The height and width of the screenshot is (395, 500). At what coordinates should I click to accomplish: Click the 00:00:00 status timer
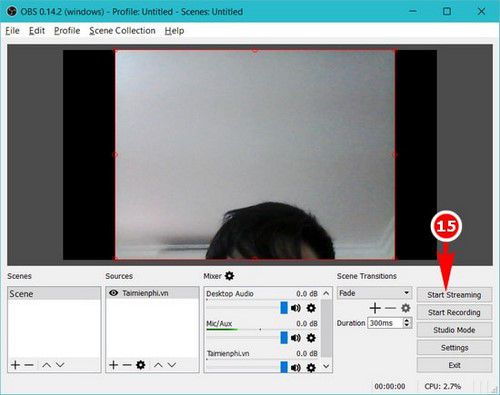[x=390, y=386]
